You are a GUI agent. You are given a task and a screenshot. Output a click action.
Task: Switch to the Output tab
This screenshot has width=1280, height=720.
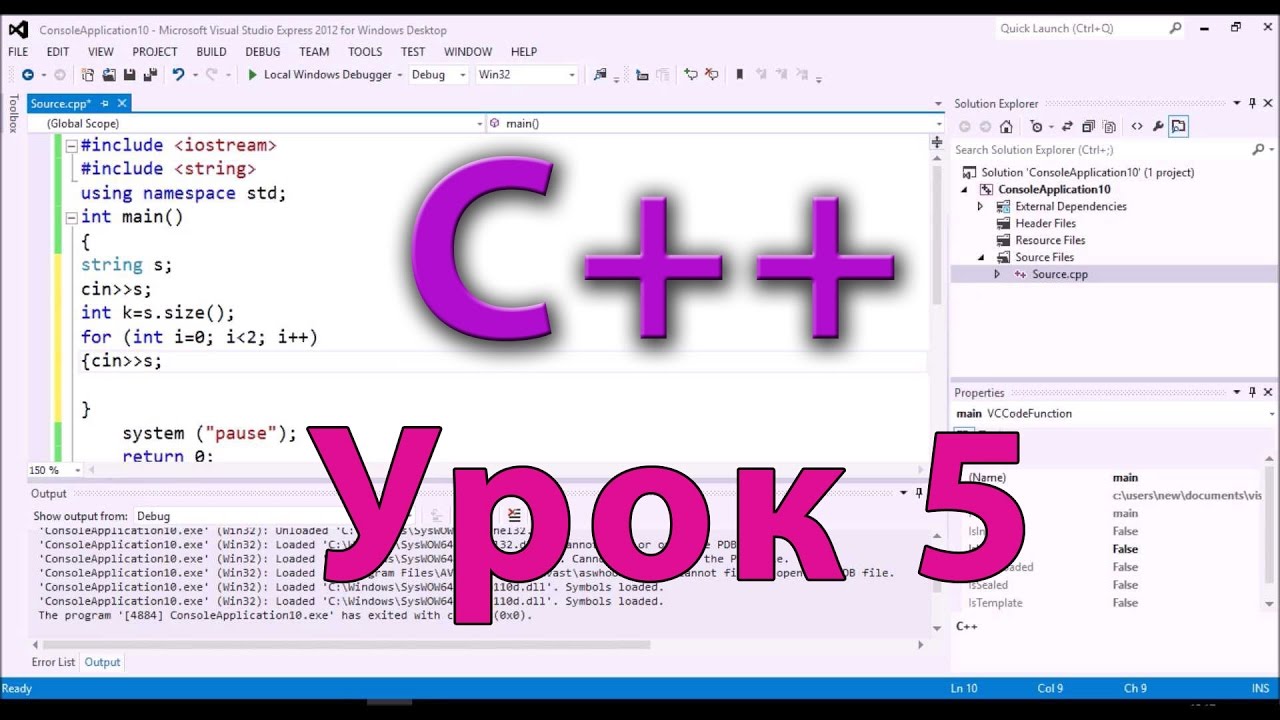point(102,662)
